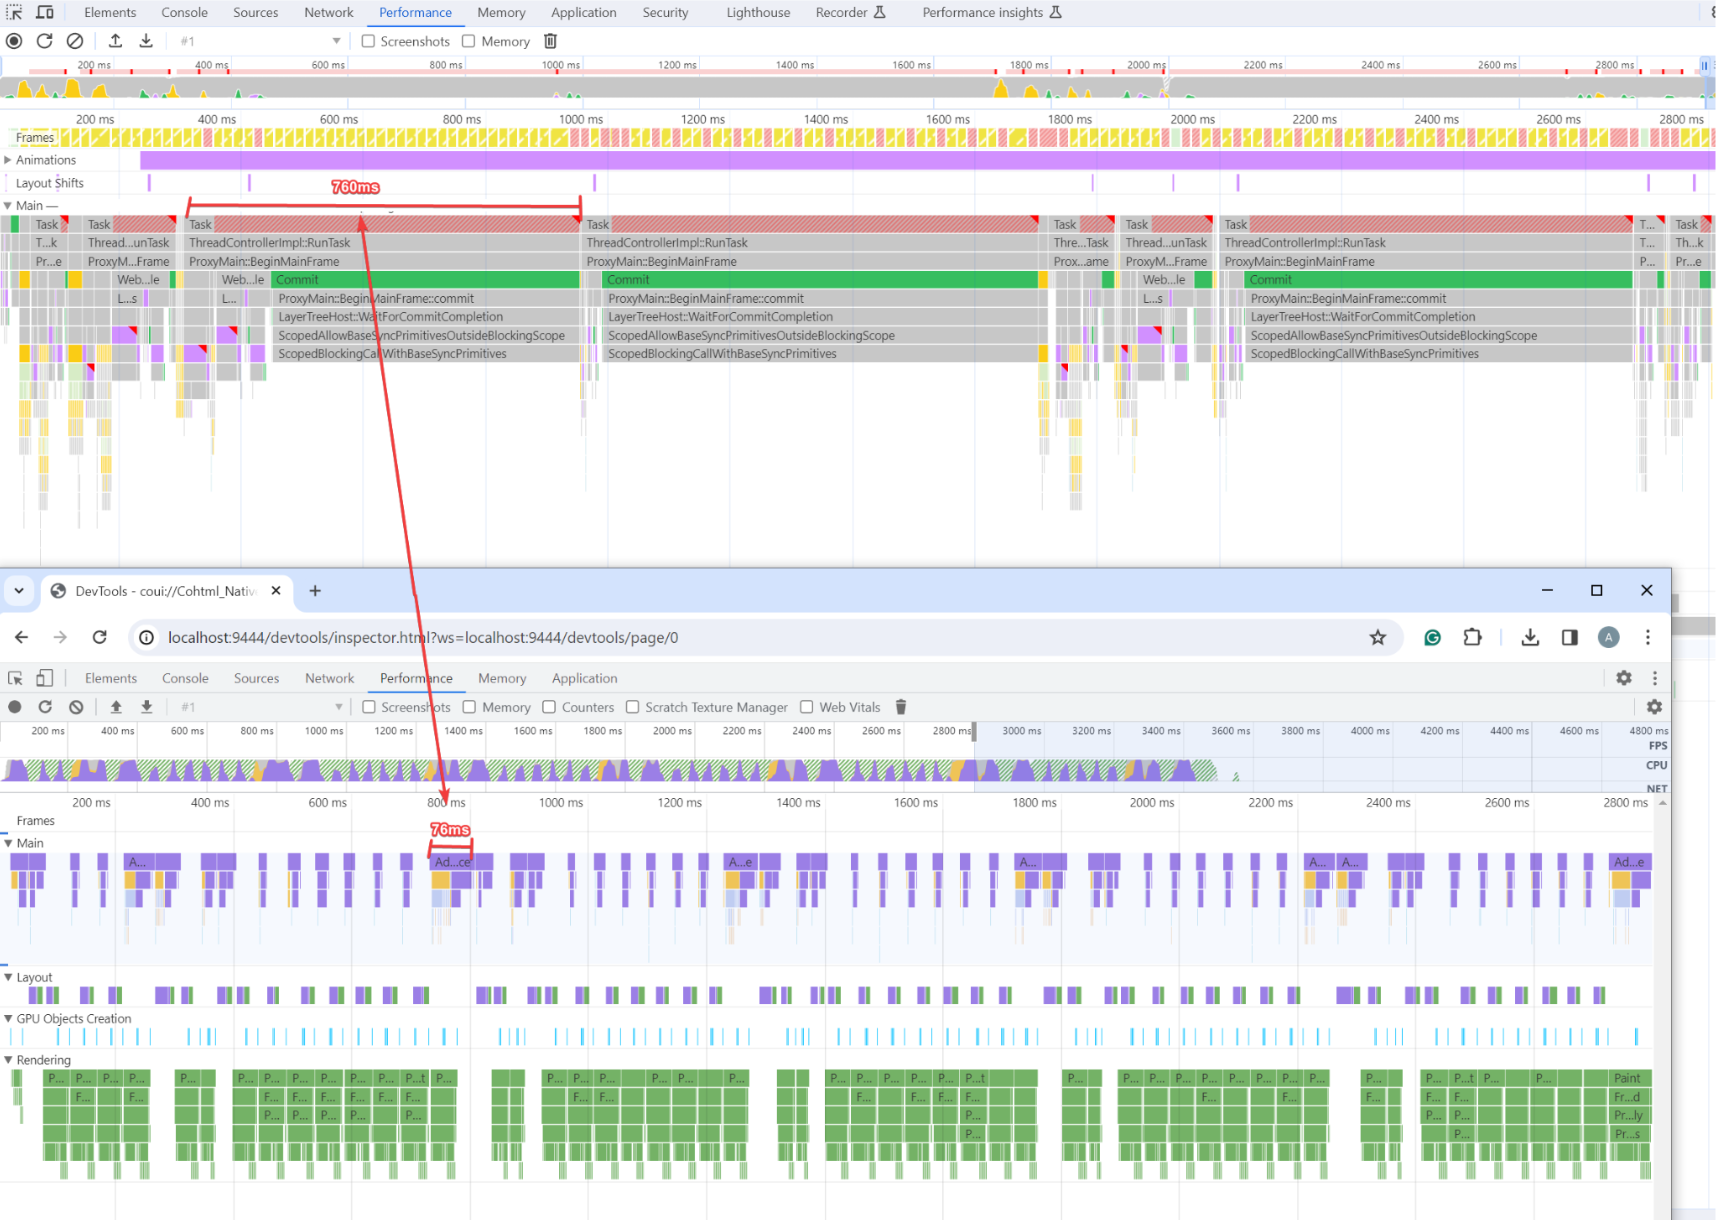
Task: Tick the Web Vitals checkbox
Action: point(806,707)
